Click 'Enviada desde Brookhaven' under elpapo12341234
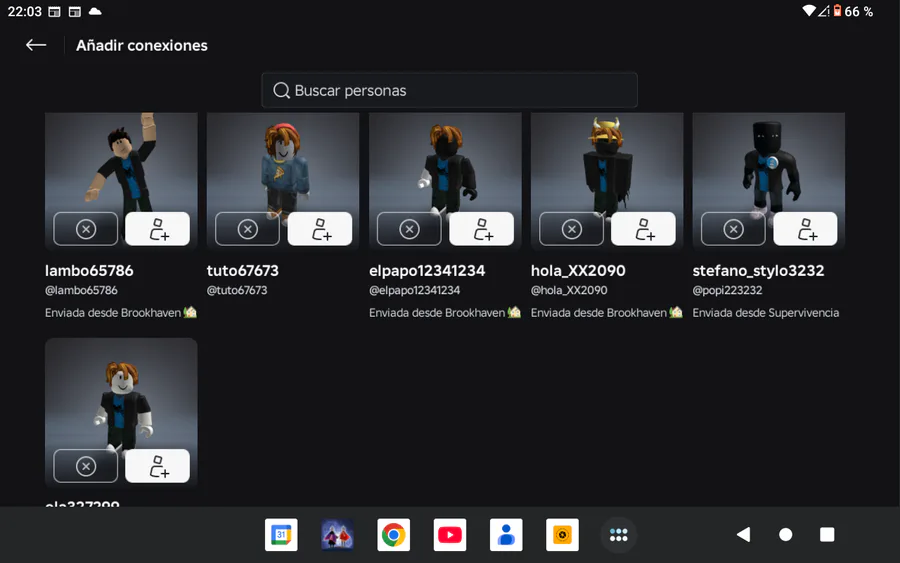Screen dimensions: 900x563 coord(445,313)
